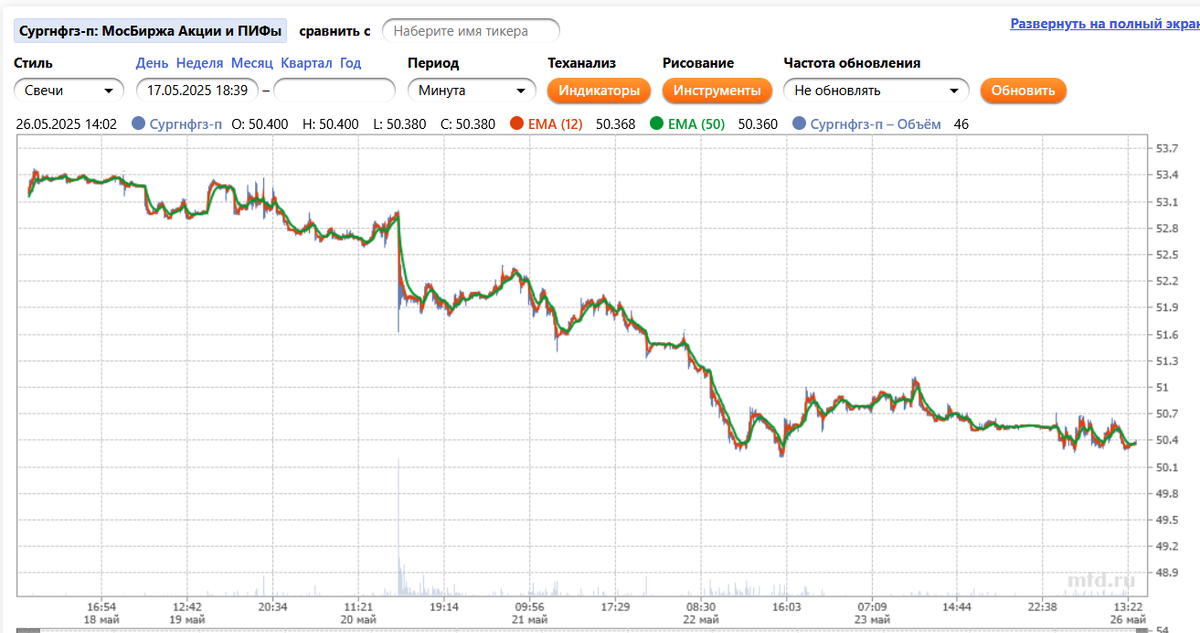Click the 26.05.2025 14:02 timestamp text
The height and width of the screenshot is (633, 1200).
tap(67, 124)
